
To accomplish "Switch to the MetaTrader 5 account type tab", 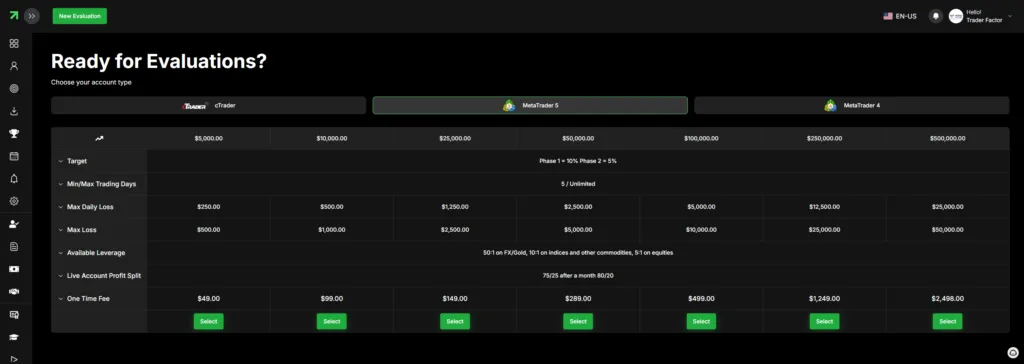I will tap(530, 105).
